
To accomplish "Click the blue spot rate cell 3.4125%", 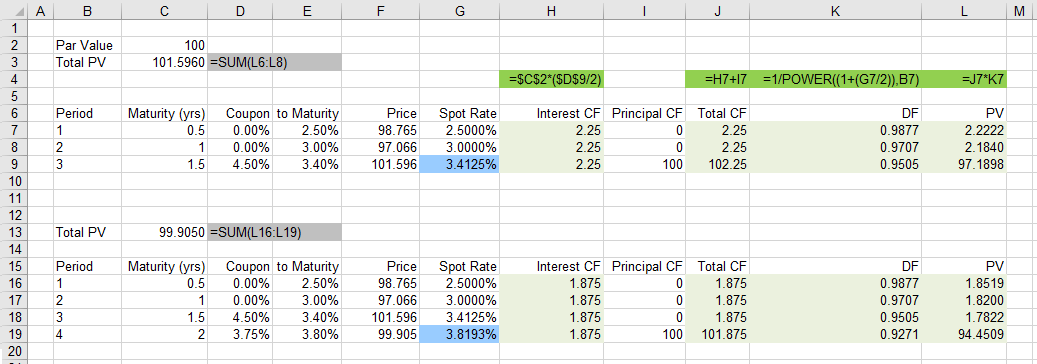I will click(x=459, y=164).
